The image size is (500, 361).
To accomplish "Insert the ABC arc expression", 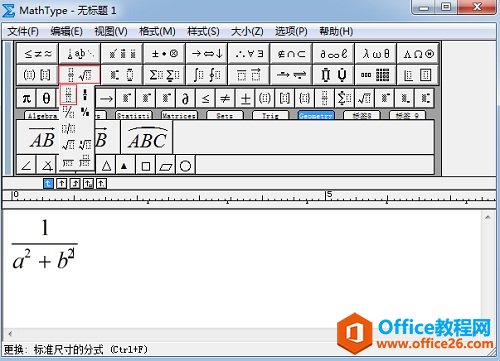I will (147, 137).
